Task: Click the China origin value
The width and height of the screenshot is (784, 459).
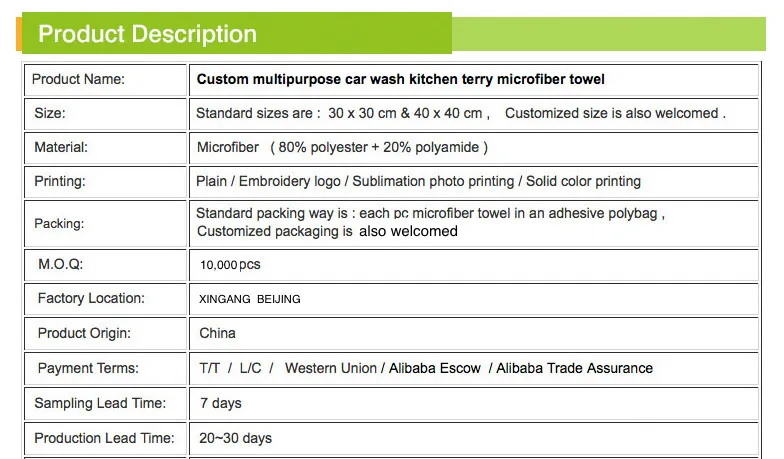Action: coord(217,333)
